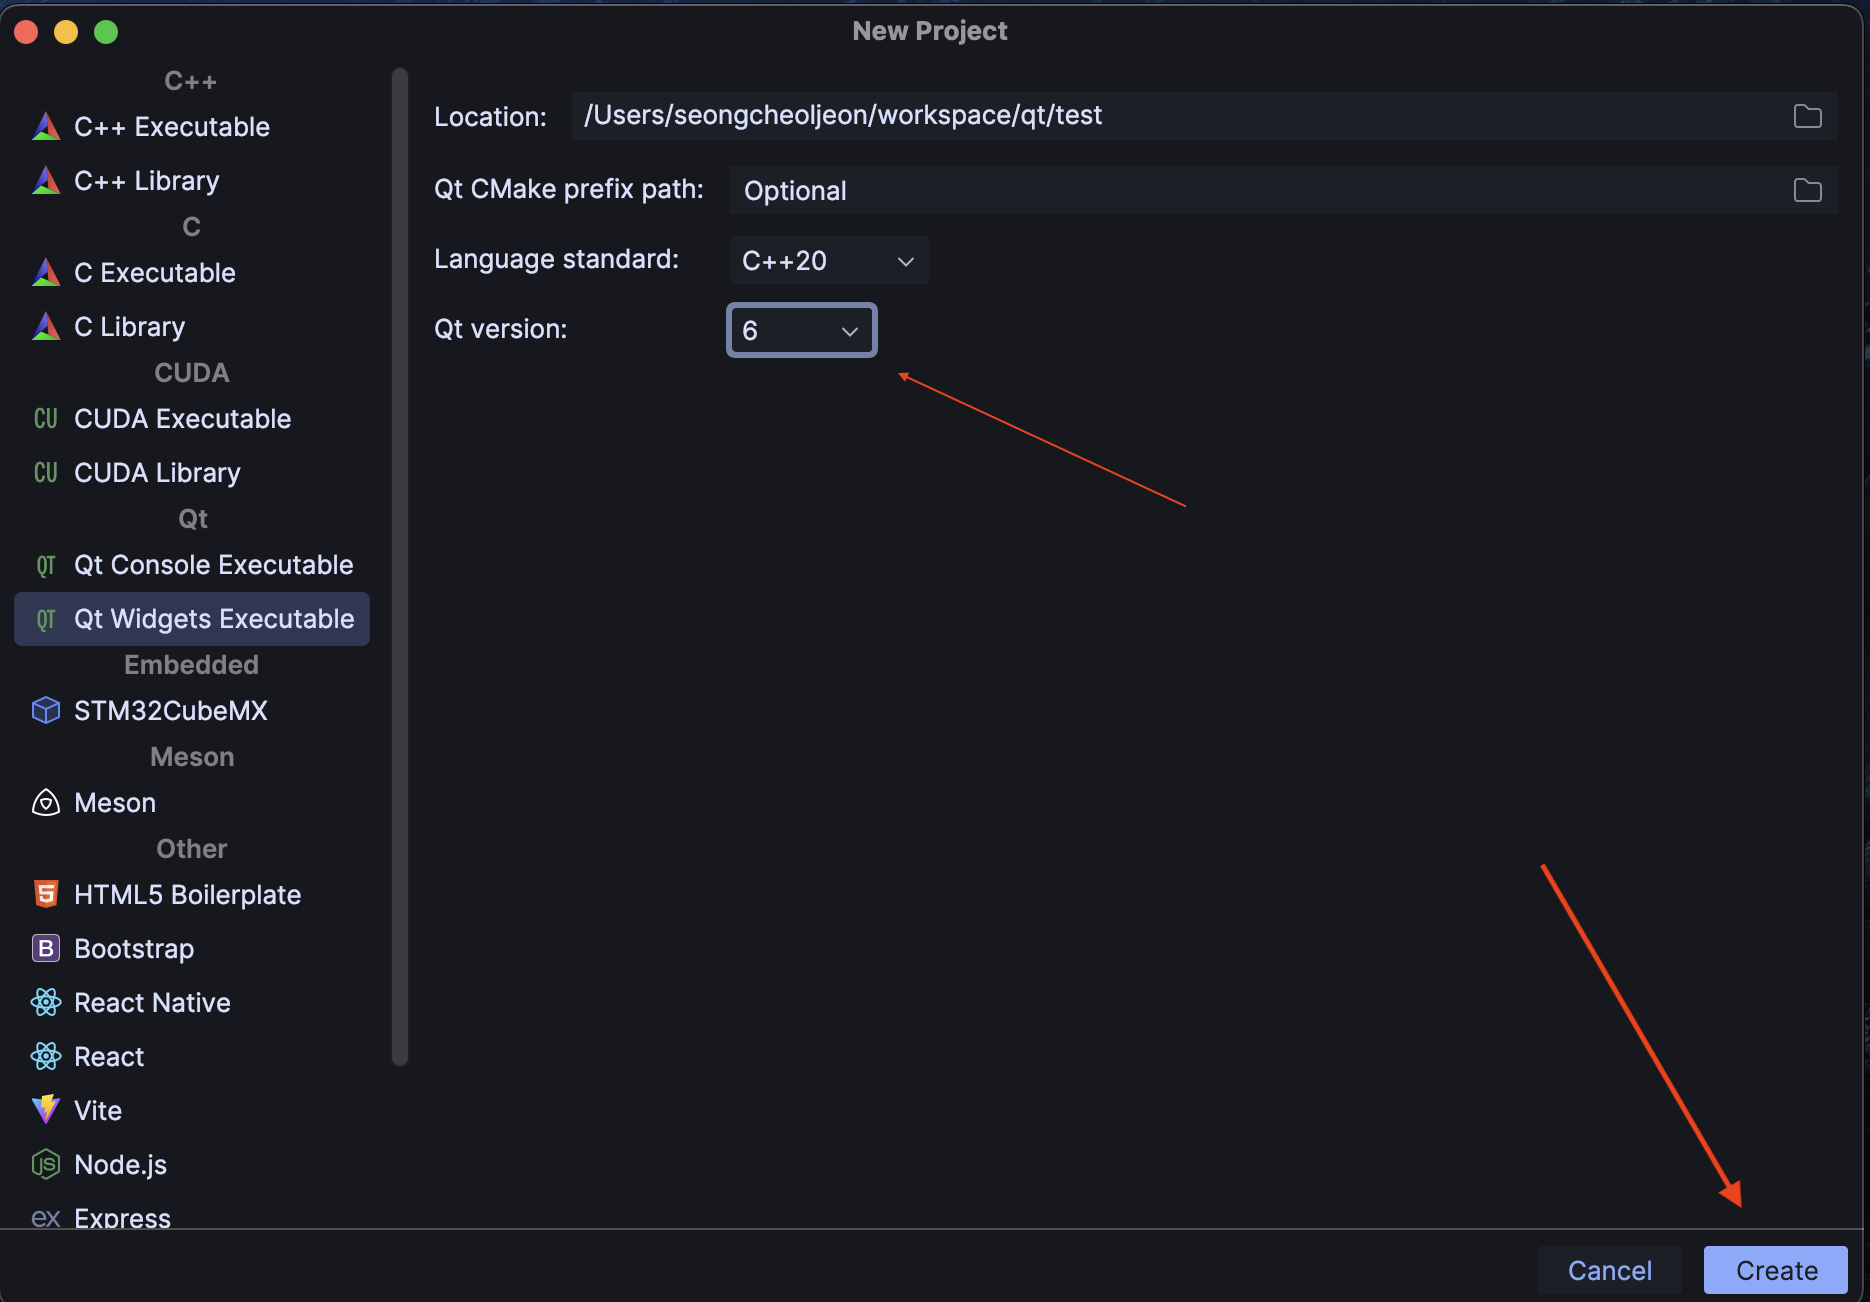Browse for the Qt CMake prefix path
Viewport: 1870px width, 1302px height.
point(1807,190)
